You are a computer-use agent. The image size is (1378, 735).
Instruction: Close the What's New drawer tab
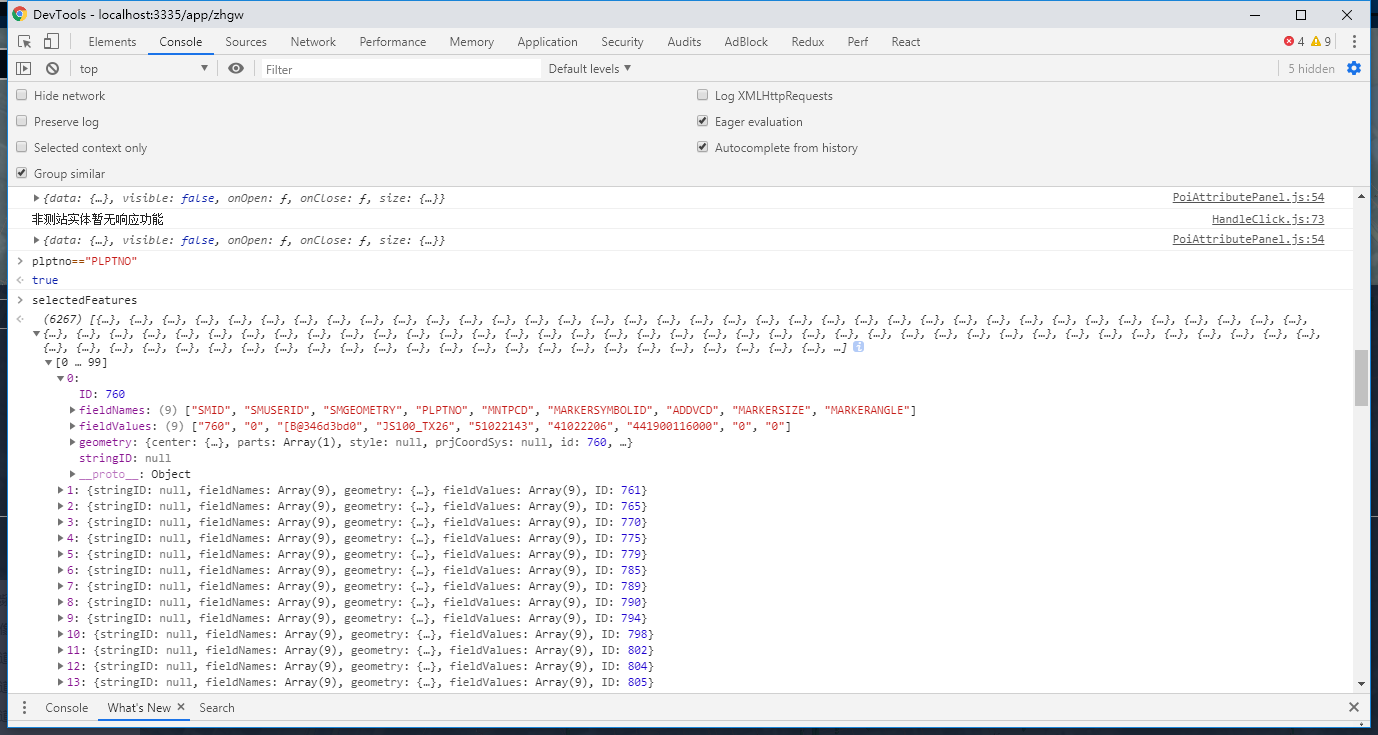(181, 707)
